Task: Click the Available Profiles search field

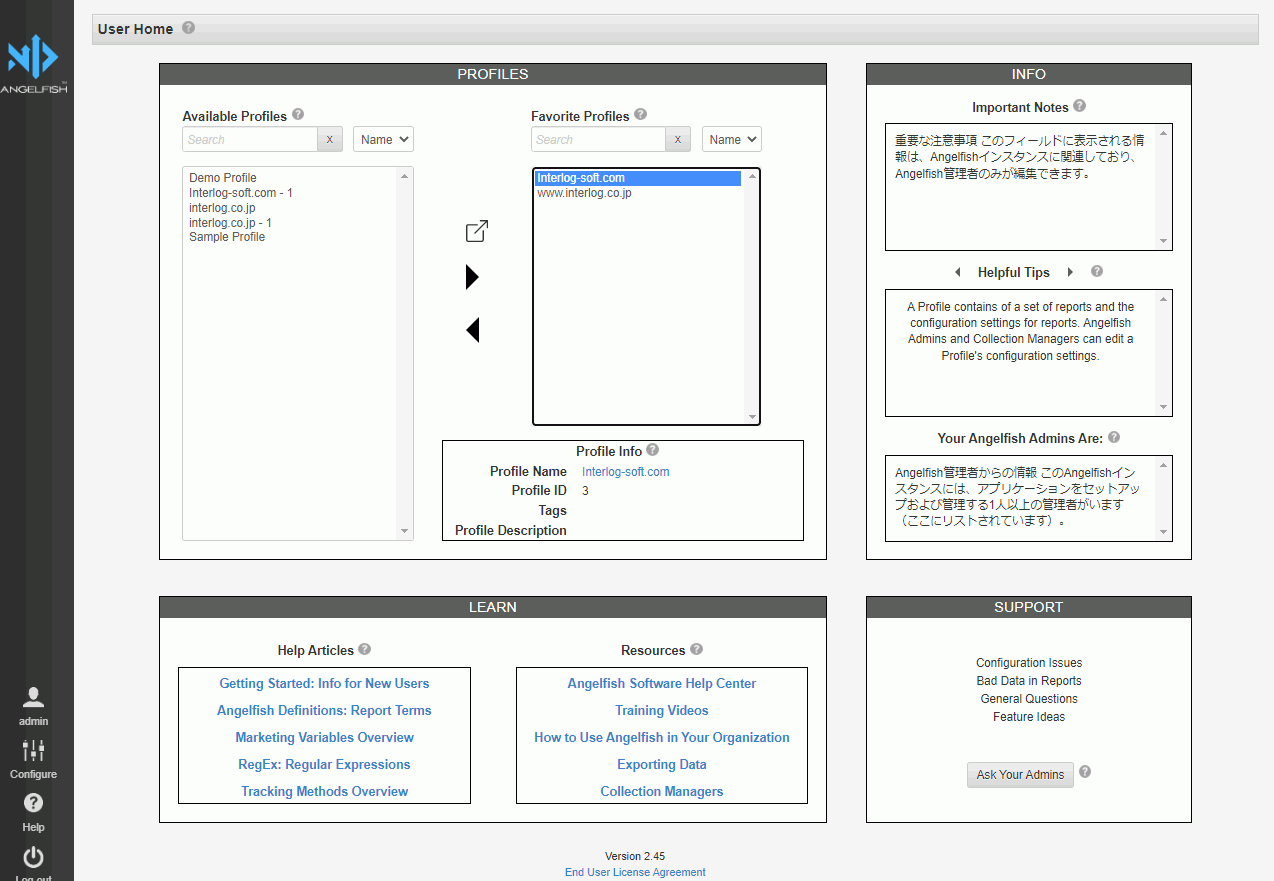Action: pos(250,139)
